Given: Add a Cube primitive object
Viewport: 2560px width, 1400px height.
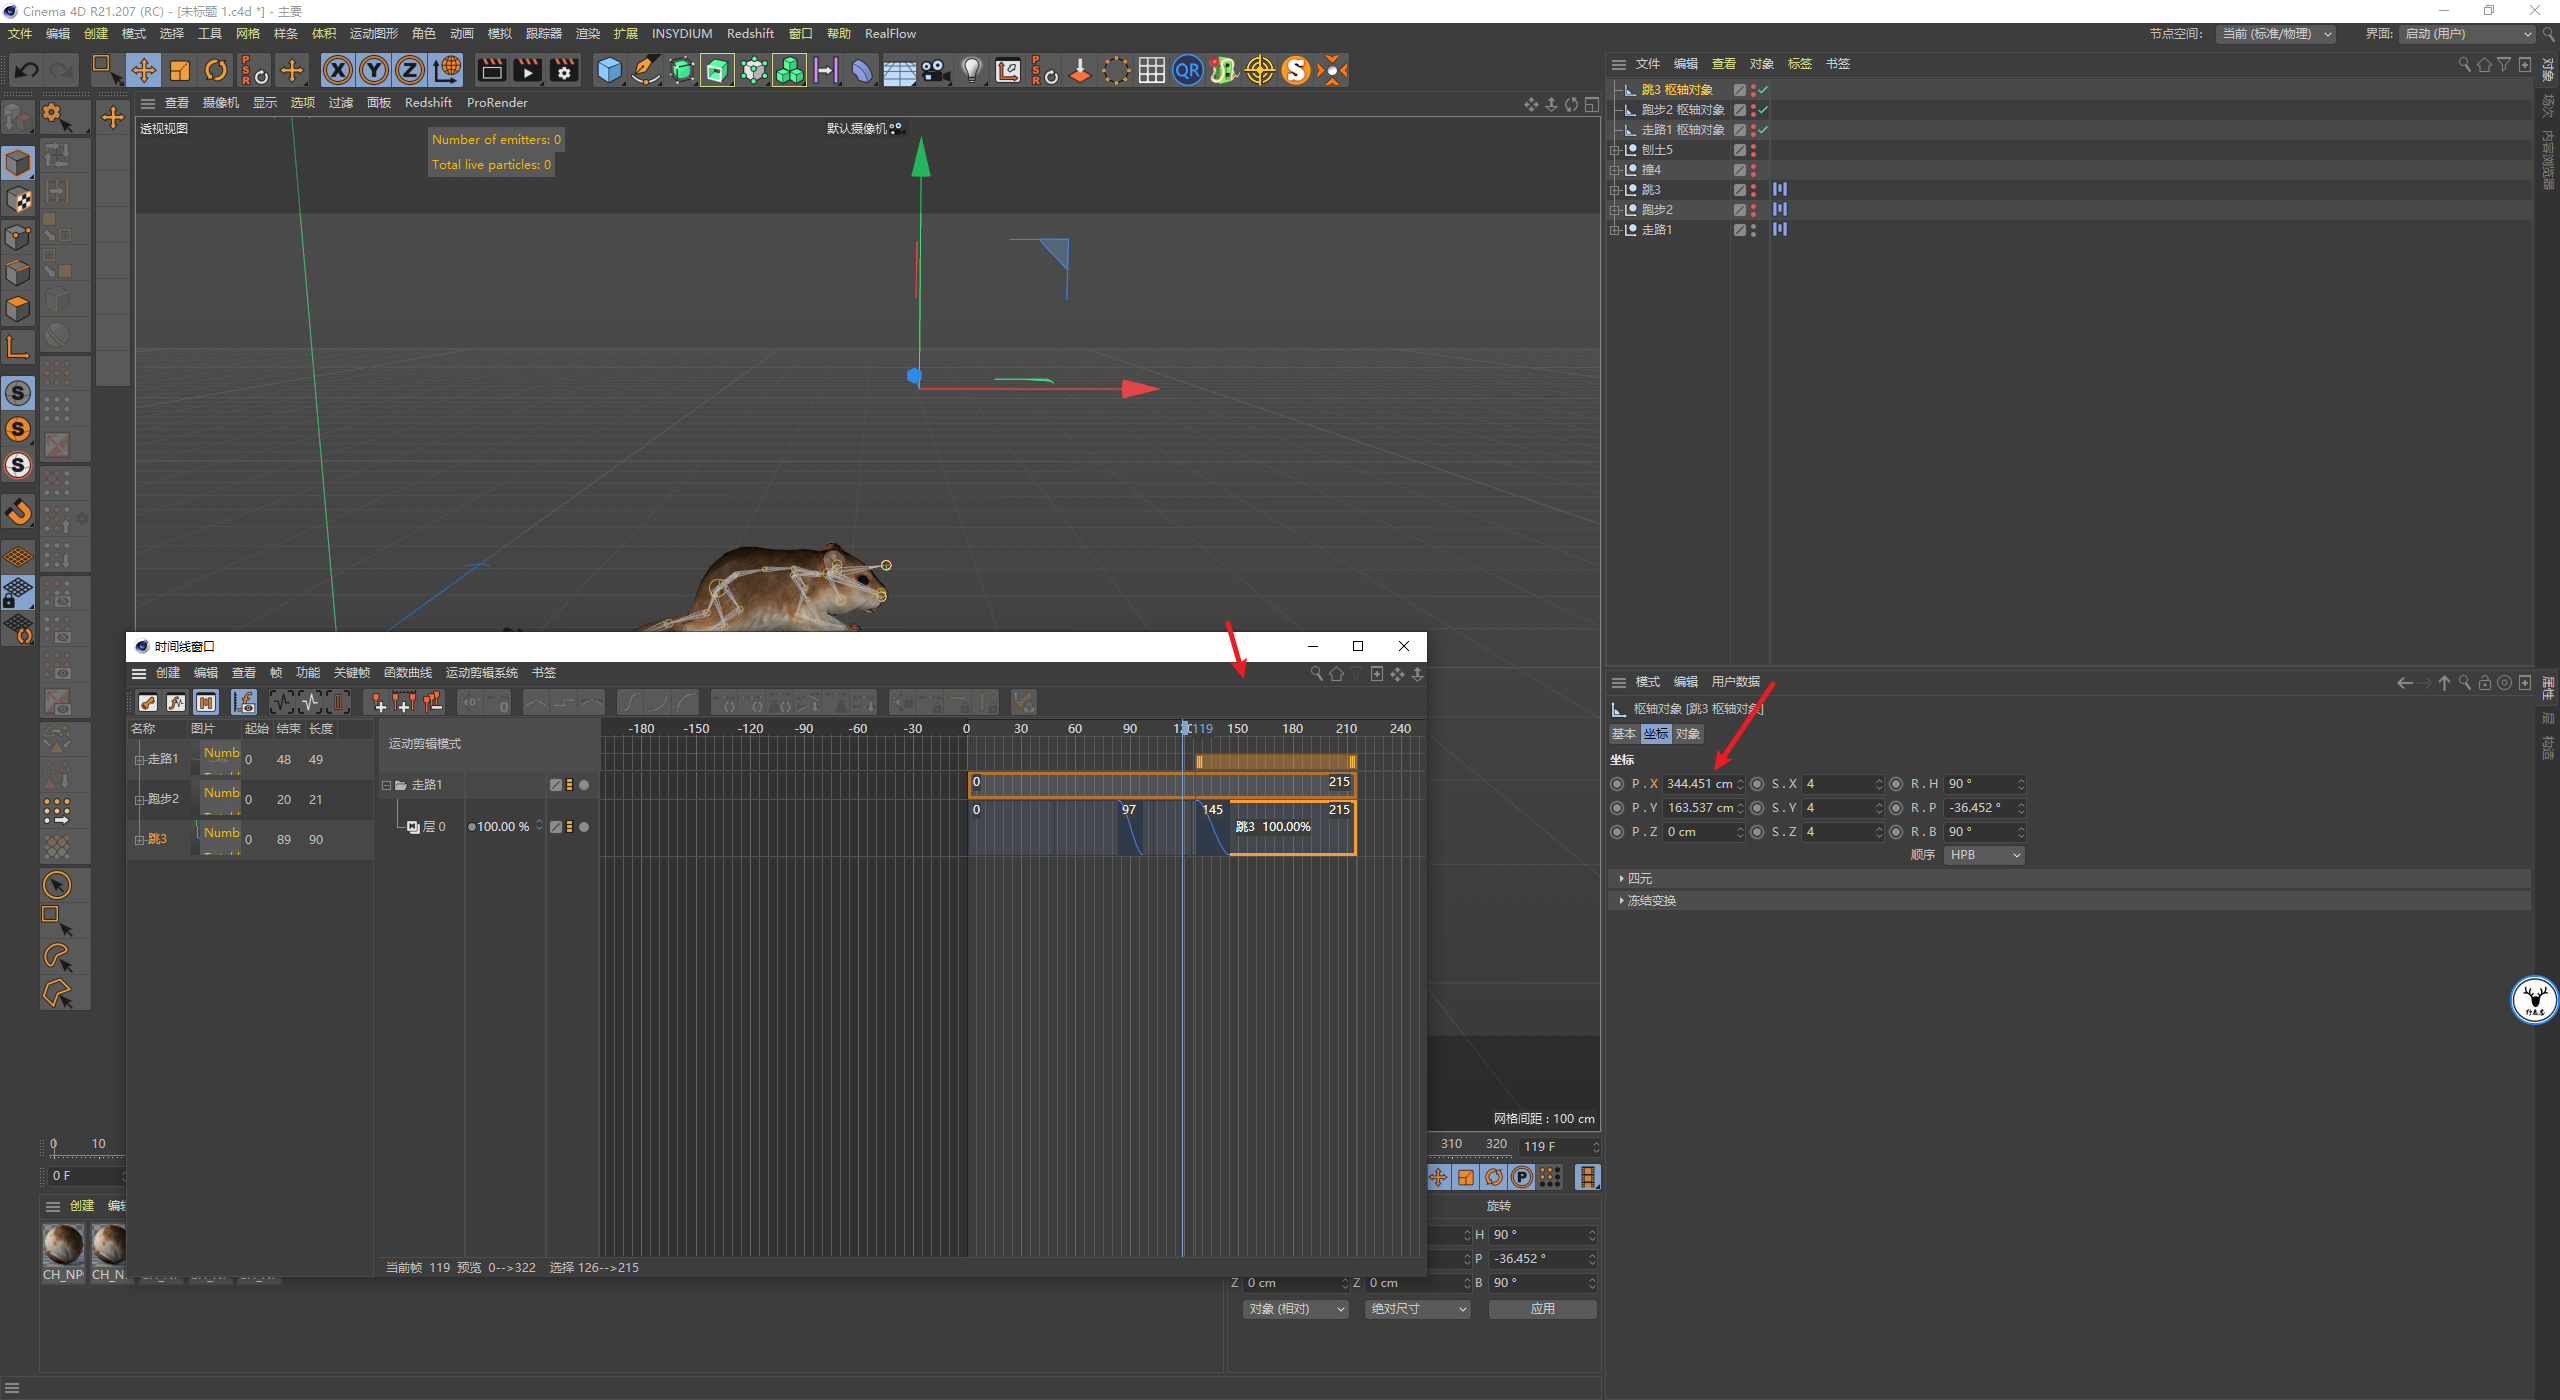Looking at the screenshot, I should click(x=609, y=70).
